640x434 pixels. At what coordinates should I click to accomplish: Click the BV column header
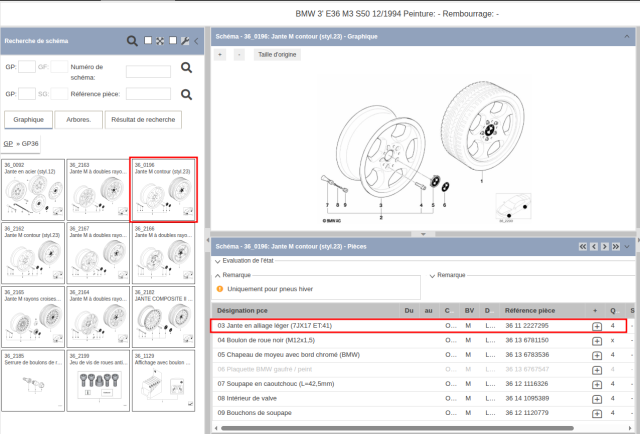pos(469,311)
